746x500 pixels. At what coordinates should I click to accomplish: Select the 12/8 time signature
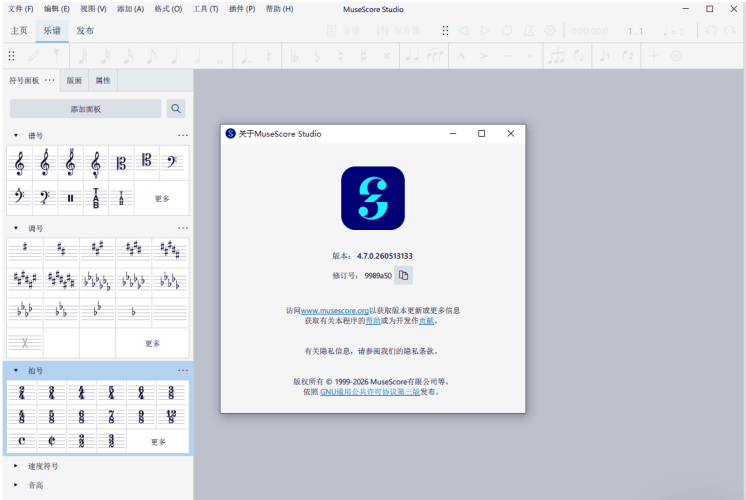(x=171, y=417)
